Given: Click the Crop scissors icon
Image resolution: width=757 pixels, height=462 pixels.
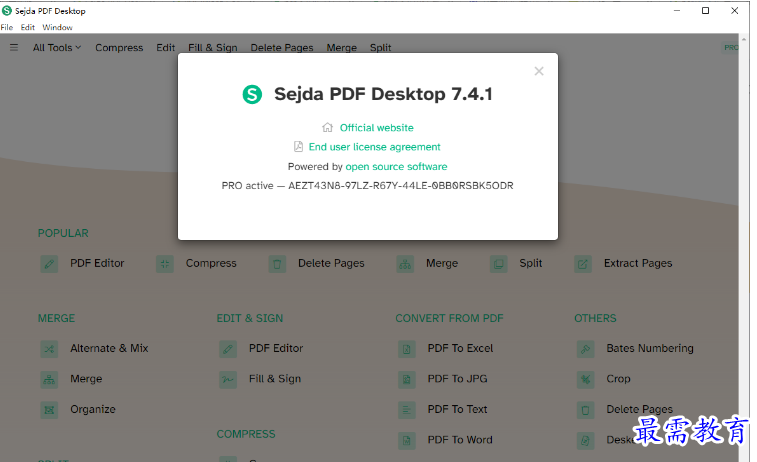Looking at the screenshot, I should pyautogui.click(x=585, y=379).
